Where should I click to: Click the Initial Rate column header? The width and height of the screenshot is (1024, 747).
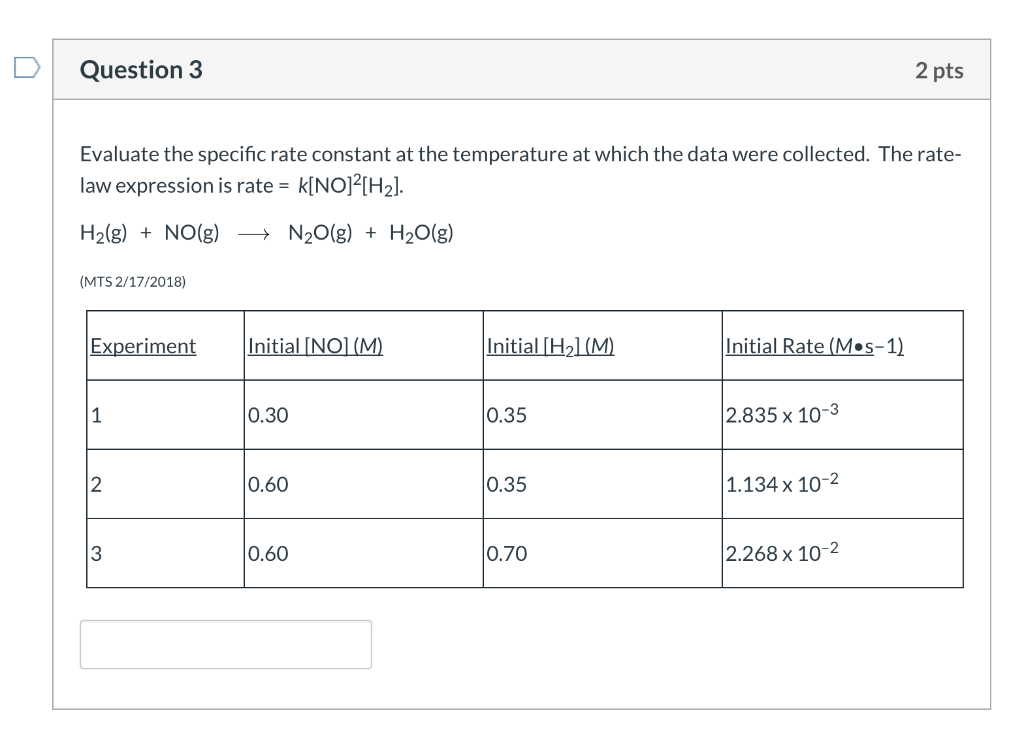pyautogui.click(x=813, y=346)
